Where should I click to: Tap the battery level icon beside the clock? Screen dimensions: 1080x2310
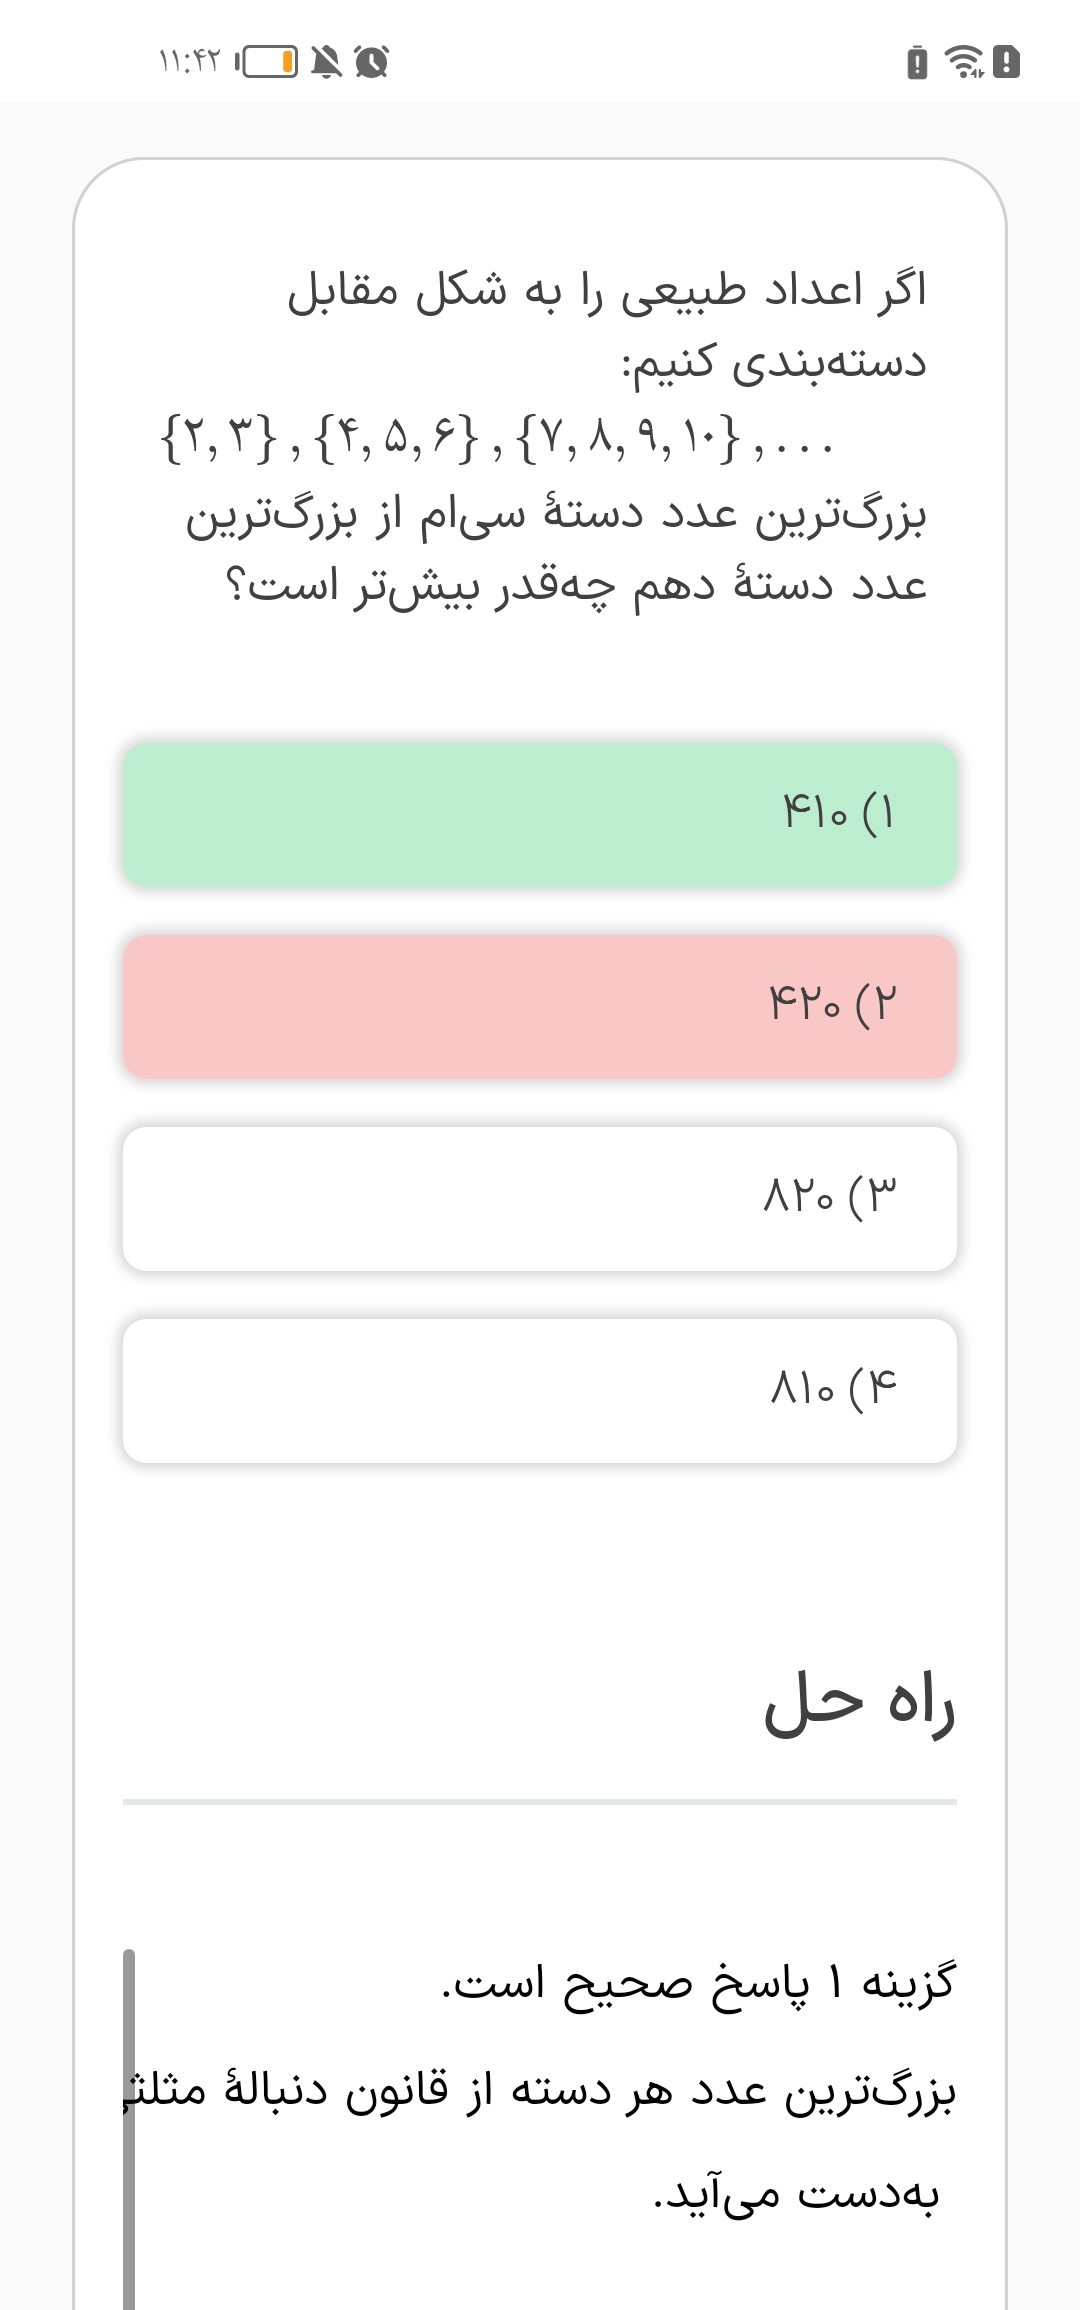(x=270, y=62)
